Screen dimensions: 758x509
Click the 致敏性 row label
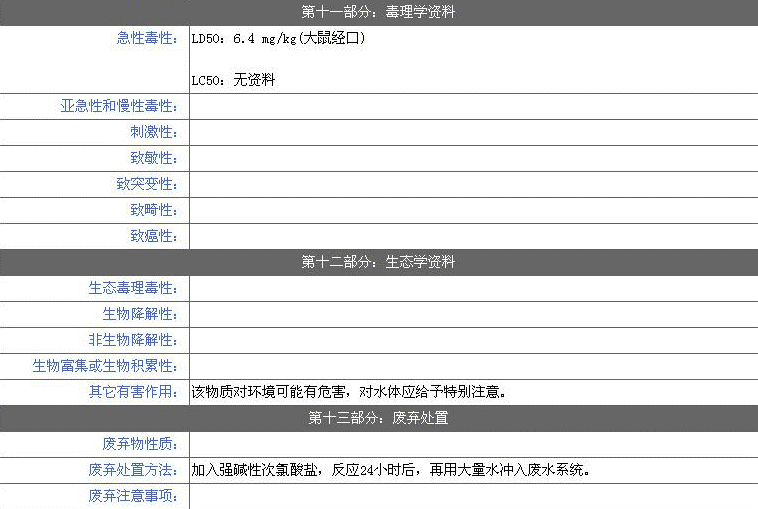(154, 159)
